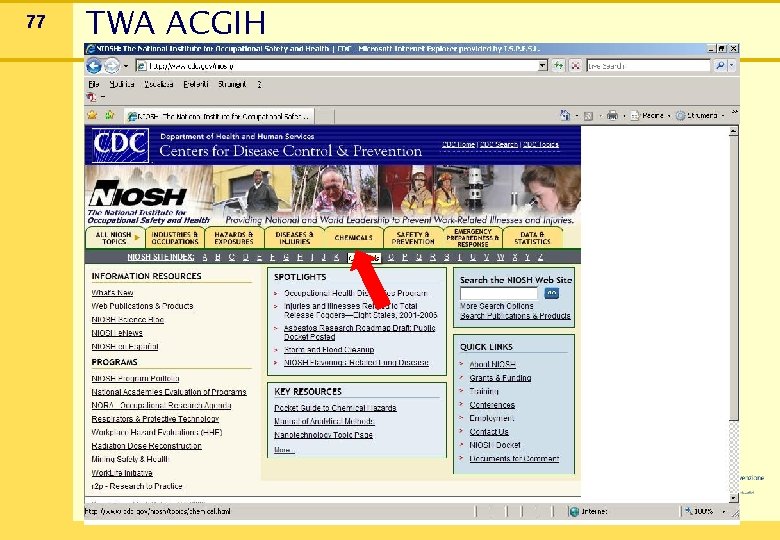Image resolution: width=780 pixels, height=540 pixels.
Task: Open the fourth menu bar item
Action: coord(195,84)
